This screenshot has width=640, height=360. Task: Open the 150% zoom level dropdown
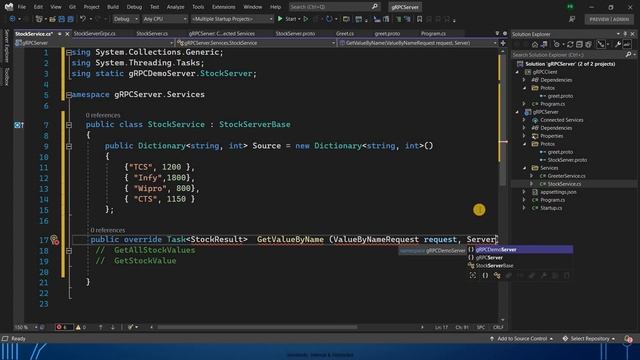click(26, 327)
